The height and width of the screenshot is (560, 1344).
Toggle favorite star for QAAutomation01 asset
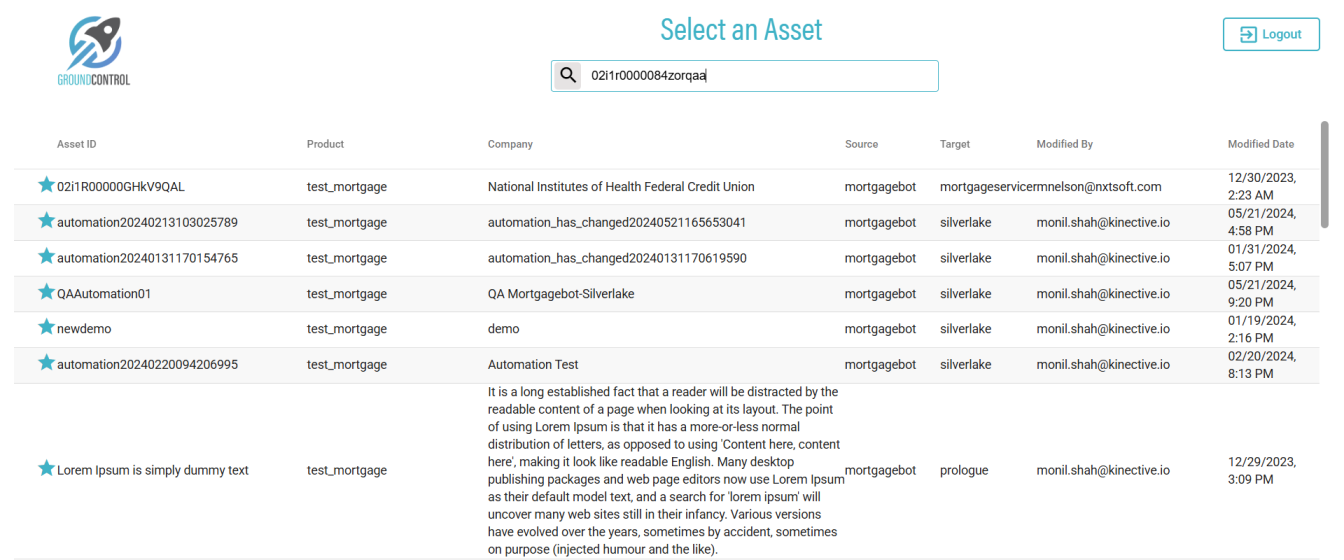click(46, 293)
